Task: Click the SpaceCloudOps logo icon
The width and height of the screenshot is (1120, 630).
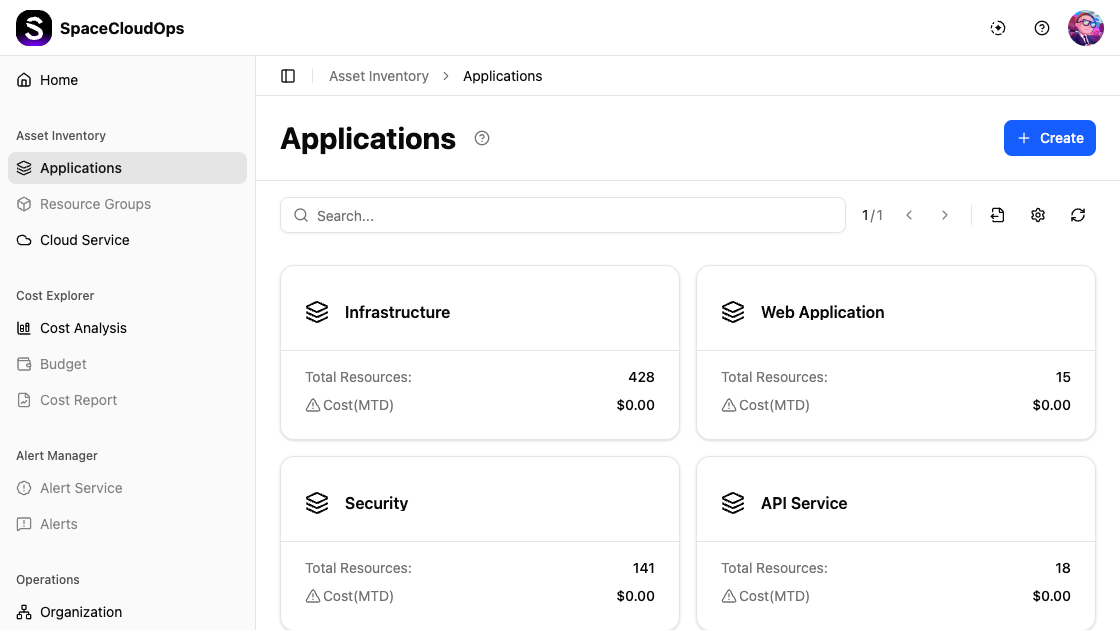Action: coord(34,28)
